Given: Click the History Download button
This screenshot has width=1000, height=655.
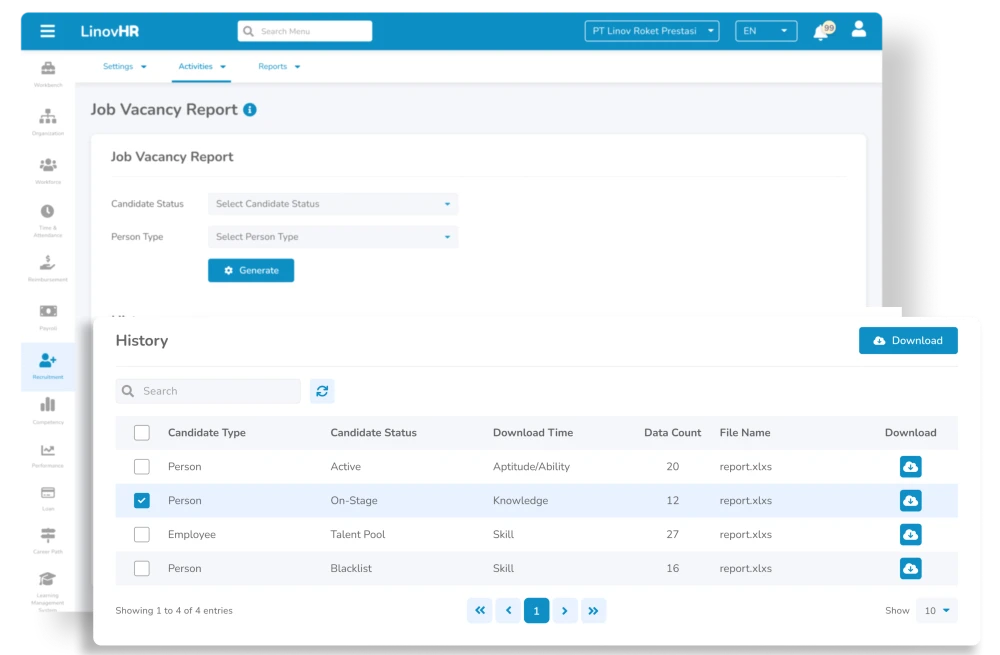Looking at the screenshot, I should [x=908, y=341].
